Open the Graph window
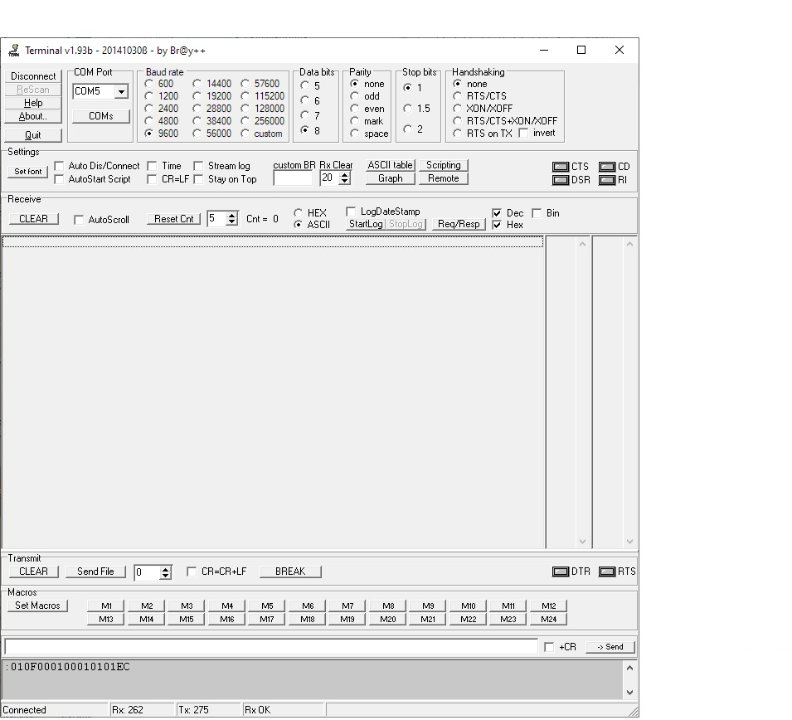Viewport: 792px width, 720px height. click(x=390, y=178)
